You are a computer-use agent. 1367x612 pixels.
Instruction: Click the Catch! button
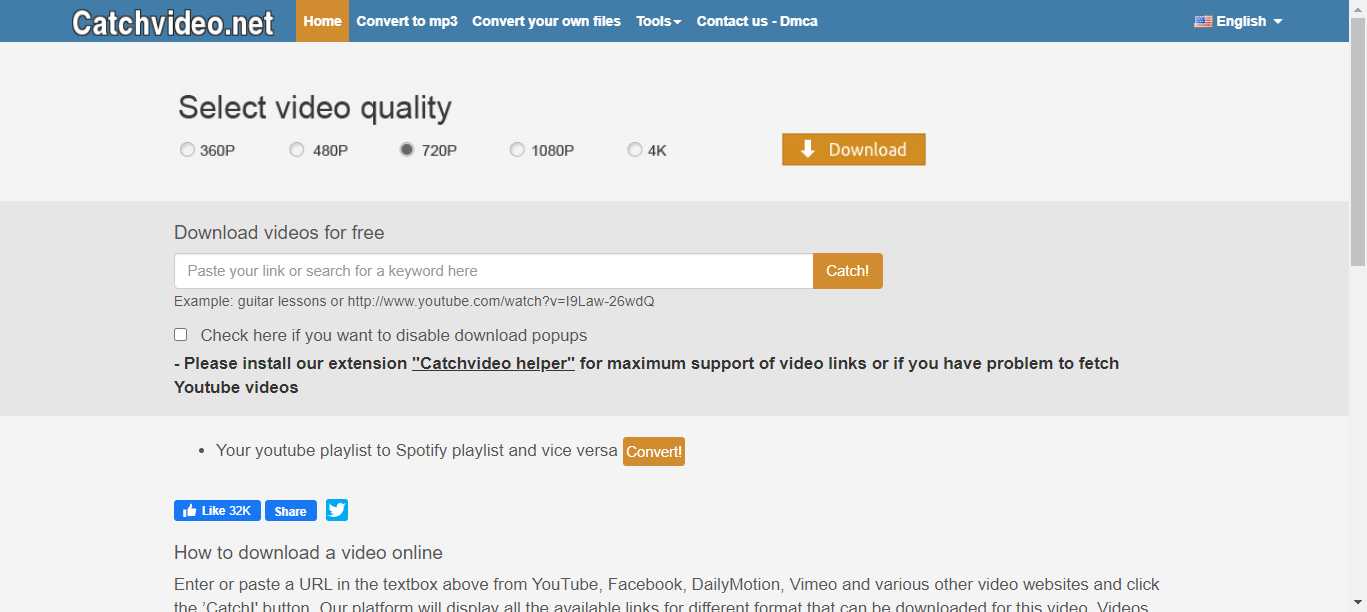[x=847, y=271]
